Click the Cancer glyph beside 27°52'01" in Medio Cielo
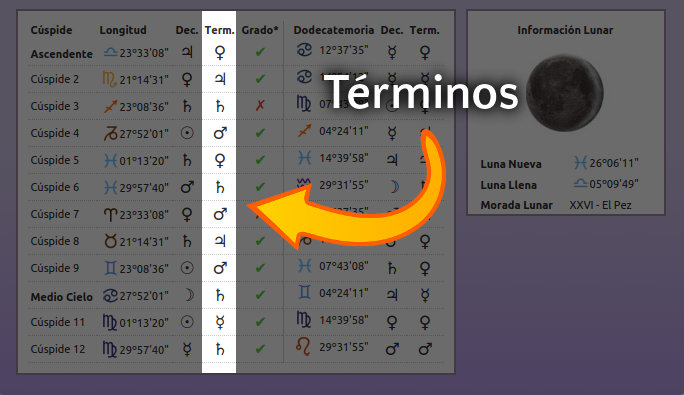684x395 pixels. point(110,295)
